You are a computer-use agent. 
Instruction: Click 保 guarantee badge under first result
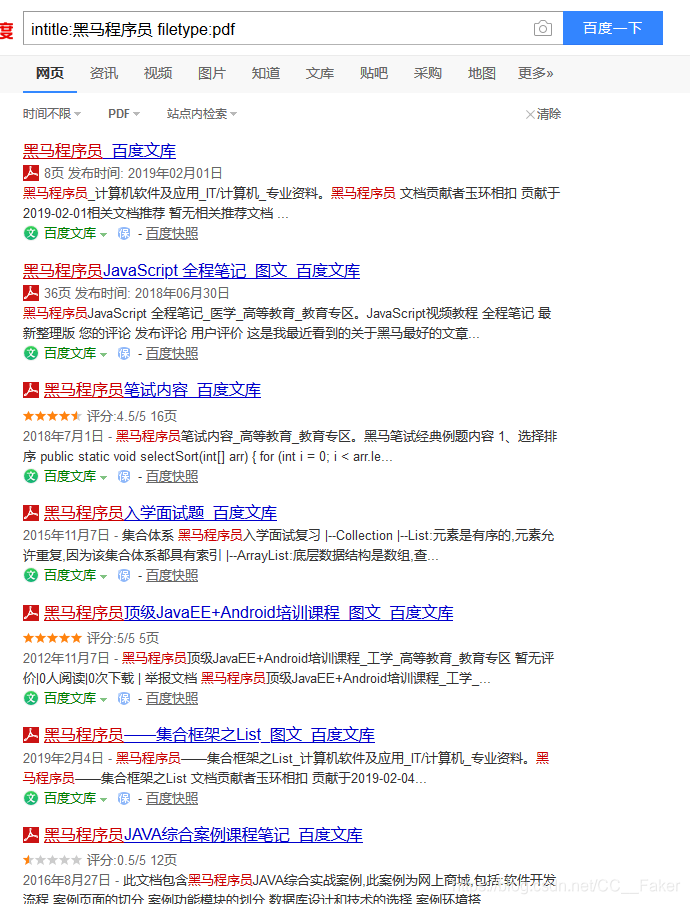tap(124, 233)
